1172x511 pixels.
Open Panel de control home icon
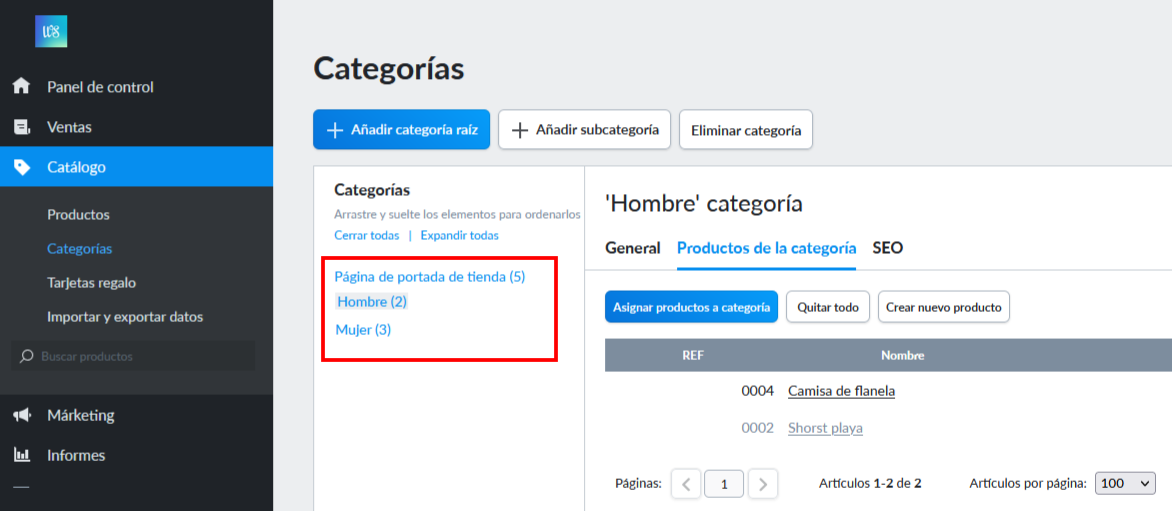click(22, 87)
